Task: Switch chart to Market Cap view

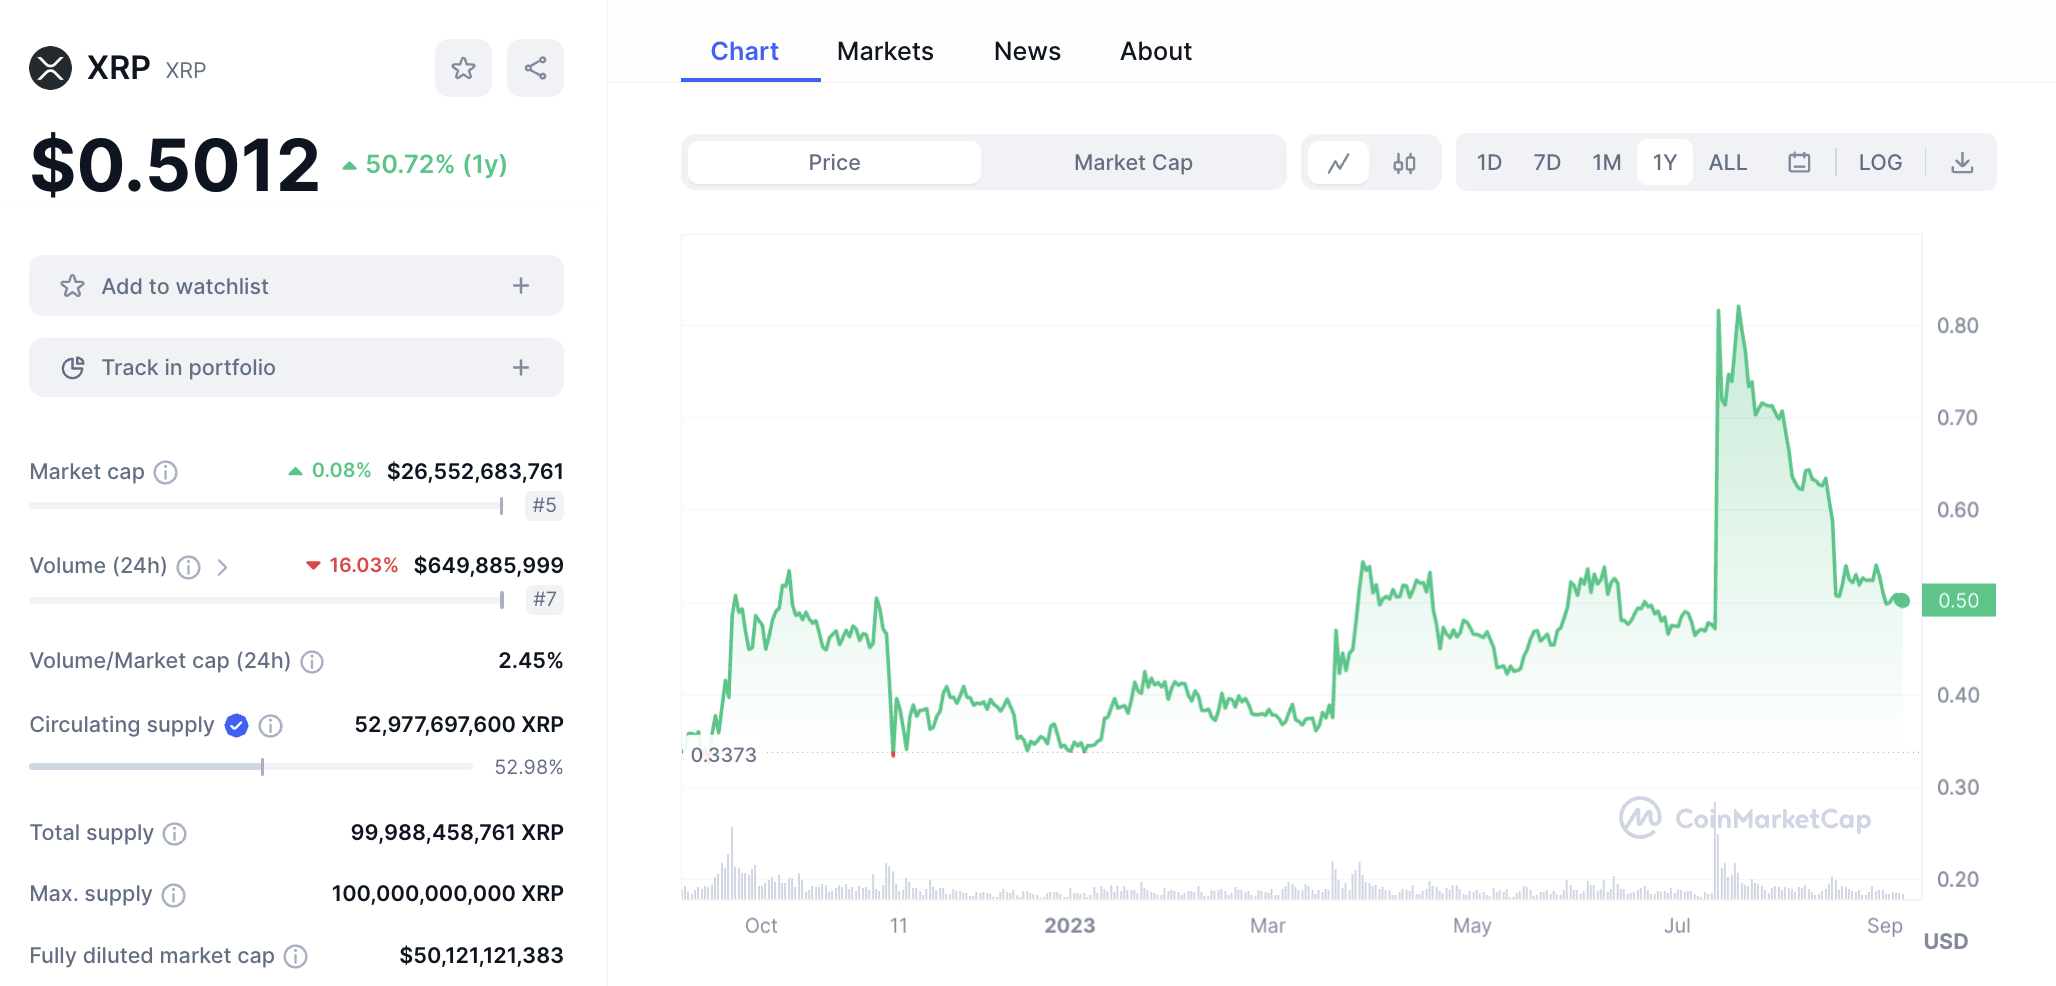Action: click(1133, 162)
